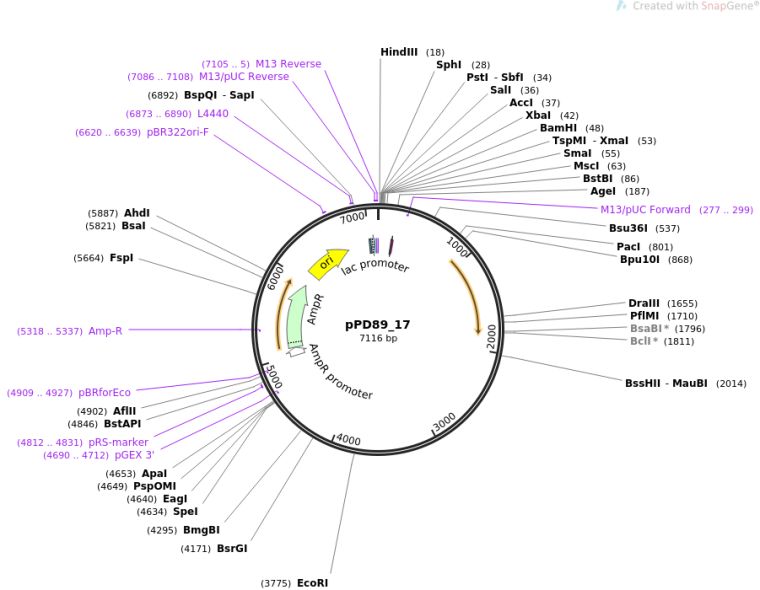Click the pBR322ori-F primer label
The image size is (760, 590).
pyautogui.click(x=178, y=132)
